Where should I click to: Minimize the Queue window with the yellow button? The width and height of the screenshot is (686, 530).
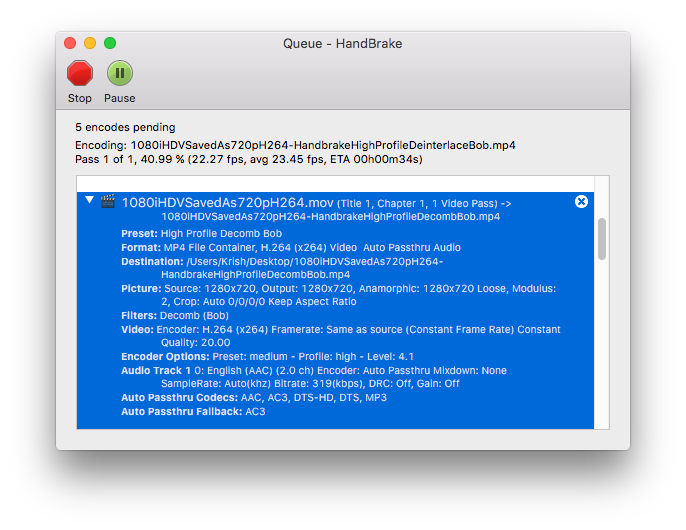(x=90, y=43)
